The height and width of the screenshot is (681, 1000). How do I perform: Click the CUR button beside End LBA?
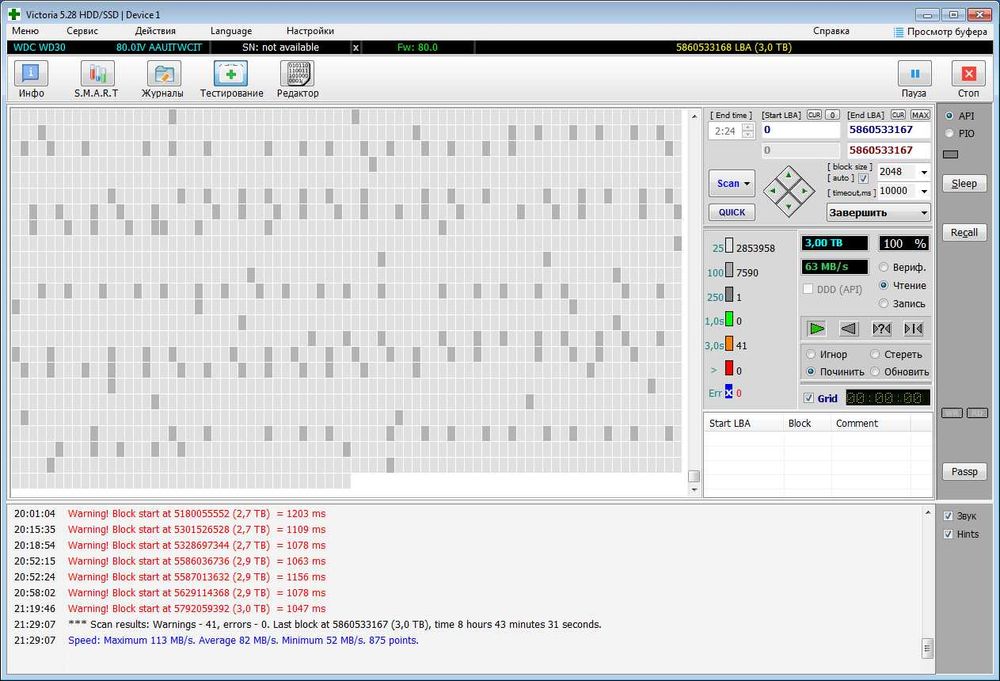(x=898, y=115)
